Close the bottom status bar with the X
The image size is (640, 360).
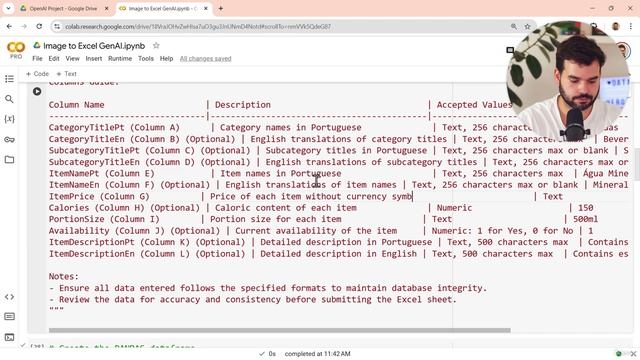[x=633, y=353]
